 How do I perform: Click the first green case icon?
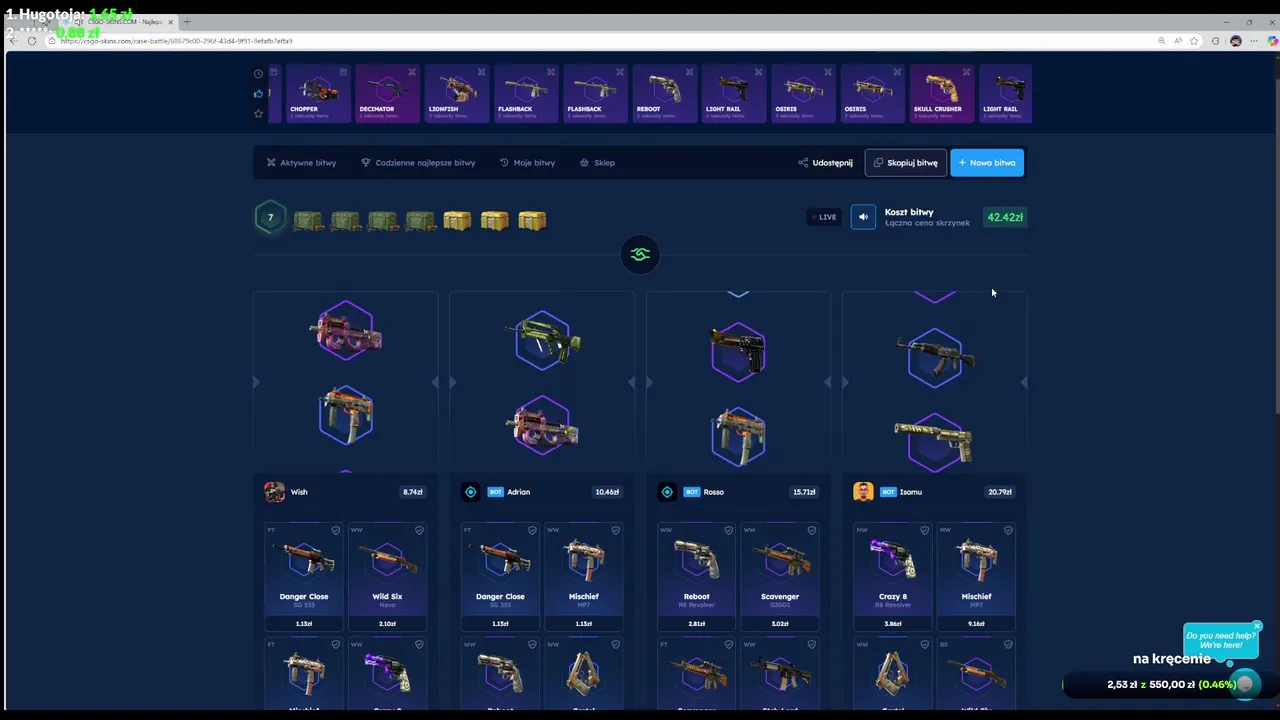308,220
